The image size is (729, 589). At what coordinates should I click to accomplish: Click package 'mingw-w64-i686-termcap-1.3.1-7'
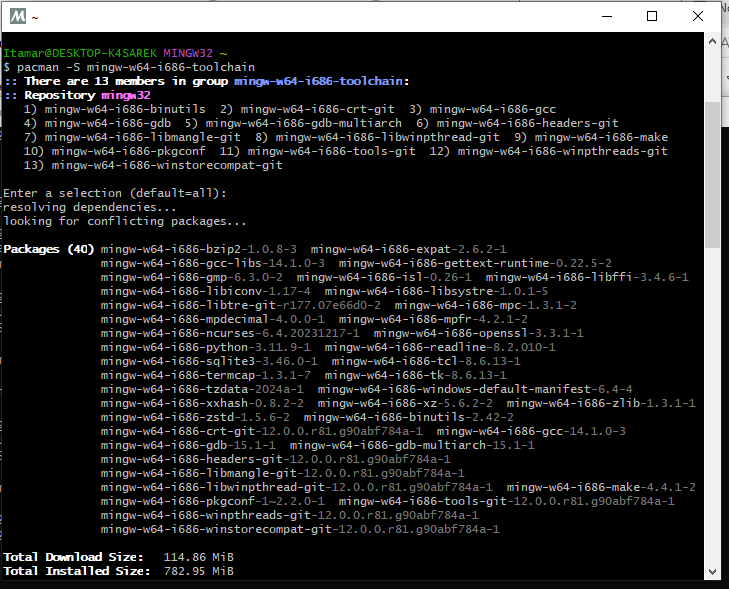tap(205, 375)
